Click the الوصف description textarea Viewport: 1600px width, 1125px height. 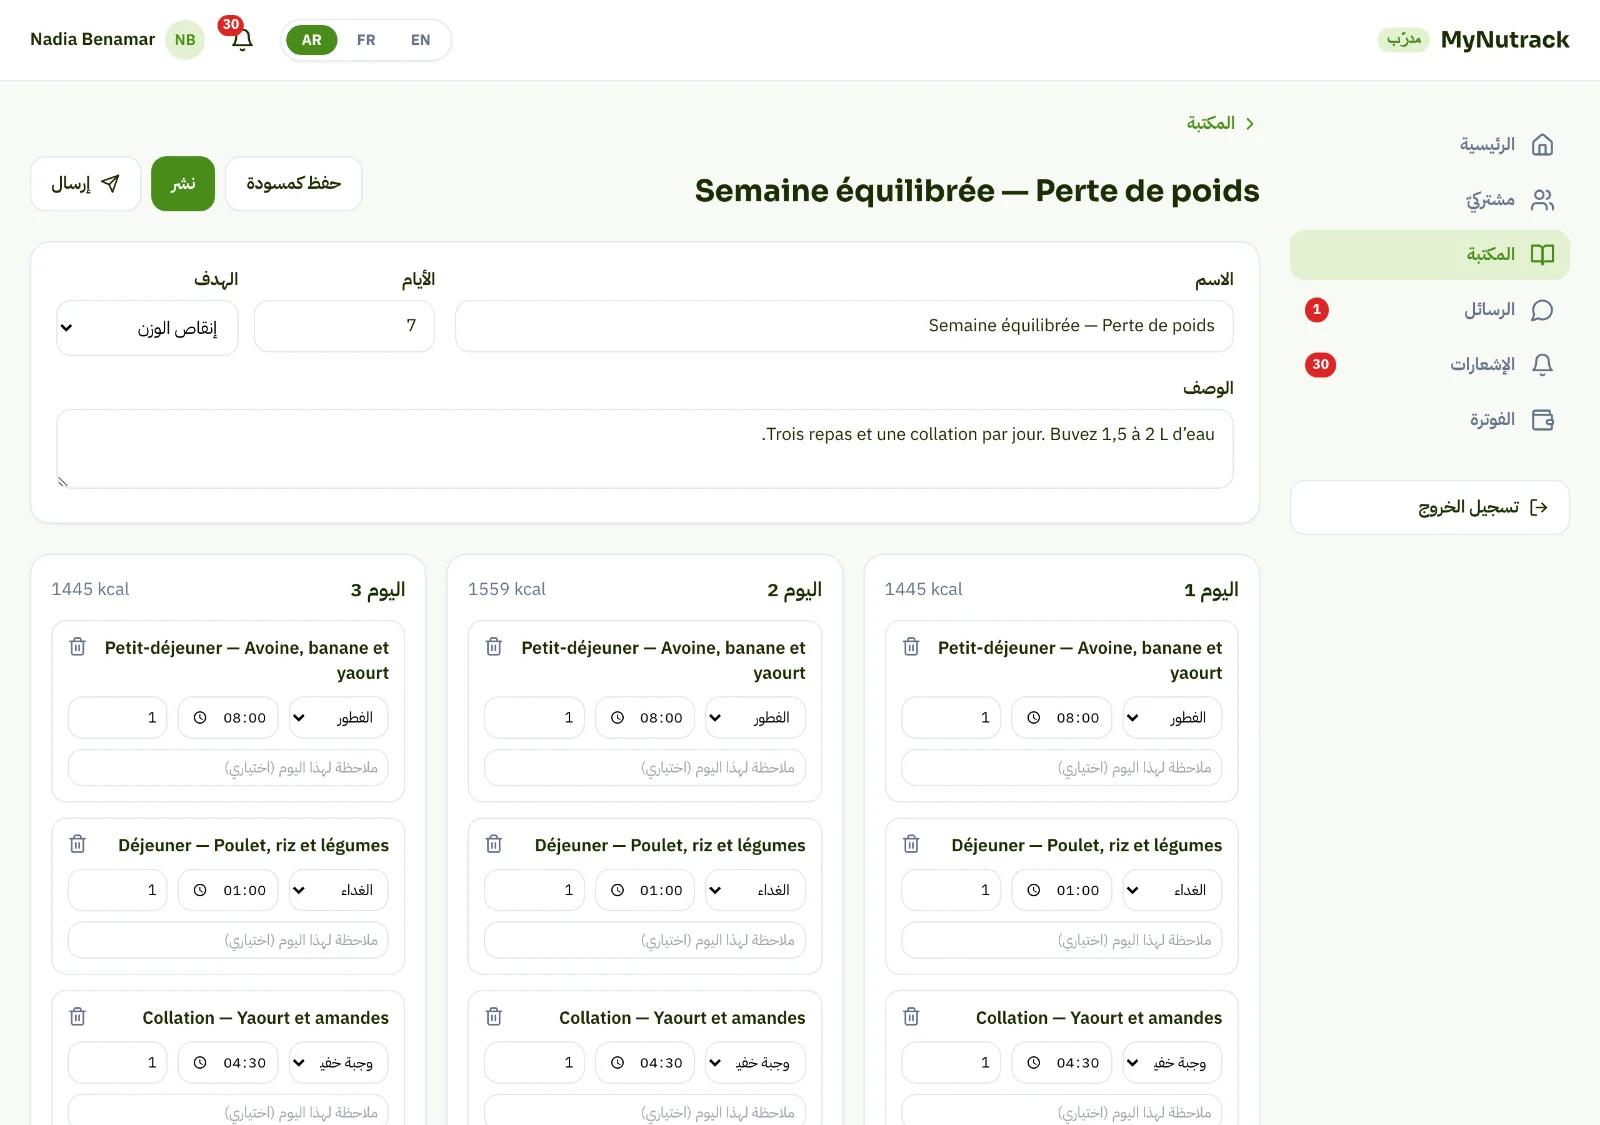point(645,449)
